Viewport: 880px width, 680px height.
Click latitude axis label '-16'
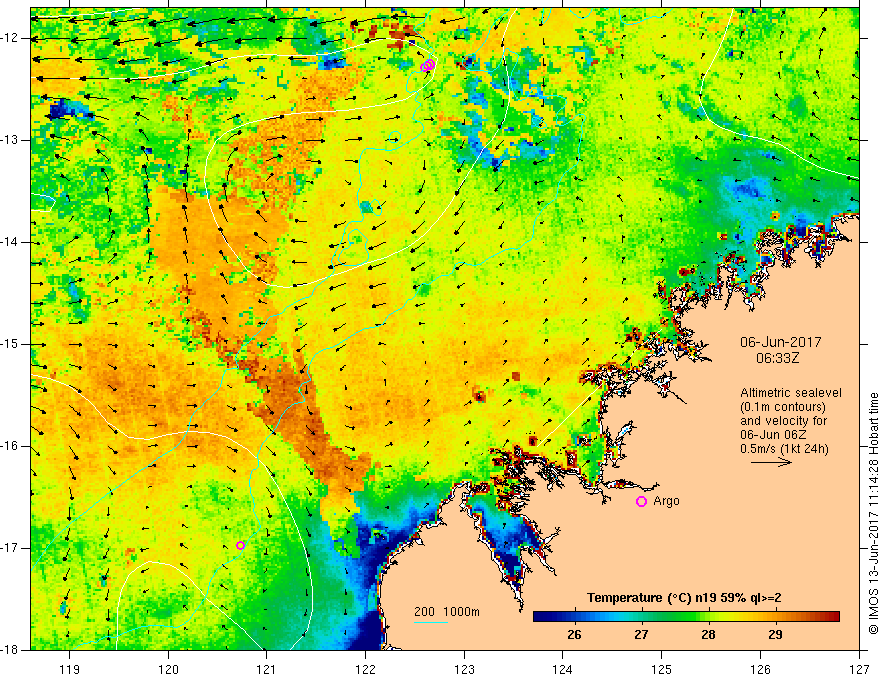(11, 446)
